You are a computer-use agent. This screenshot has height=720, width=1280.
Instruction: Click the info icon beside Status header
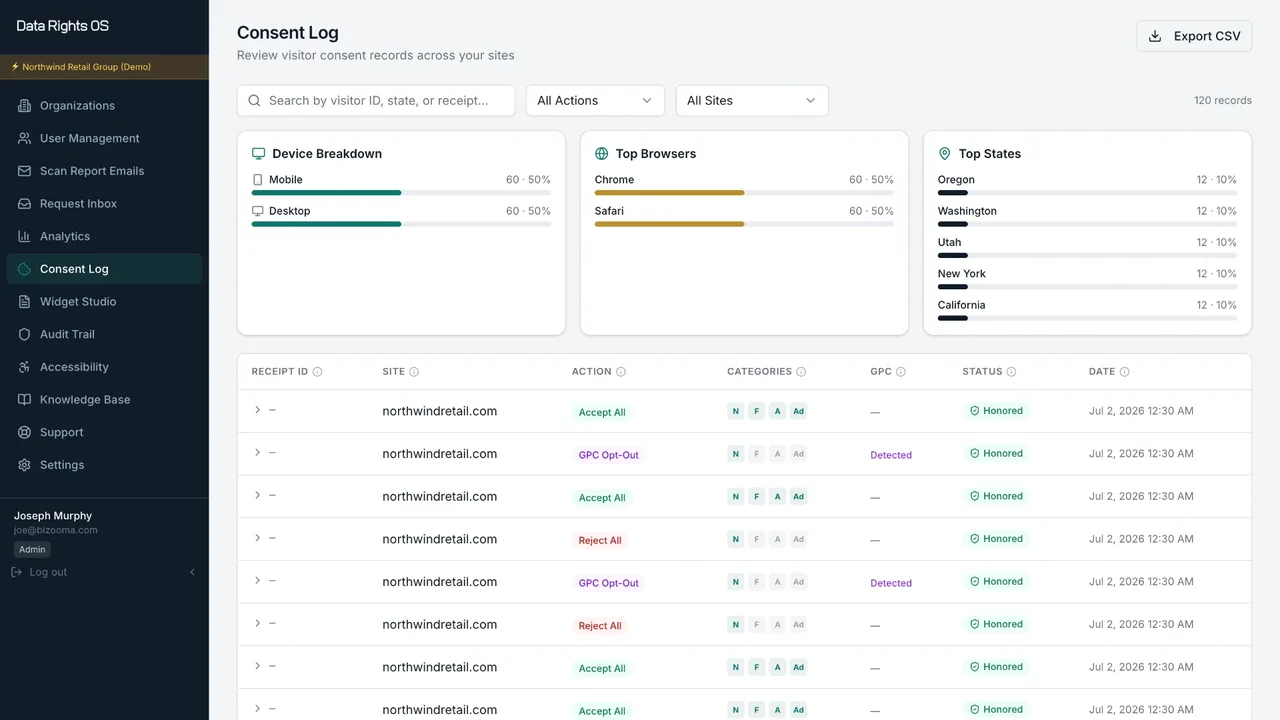1011,372
